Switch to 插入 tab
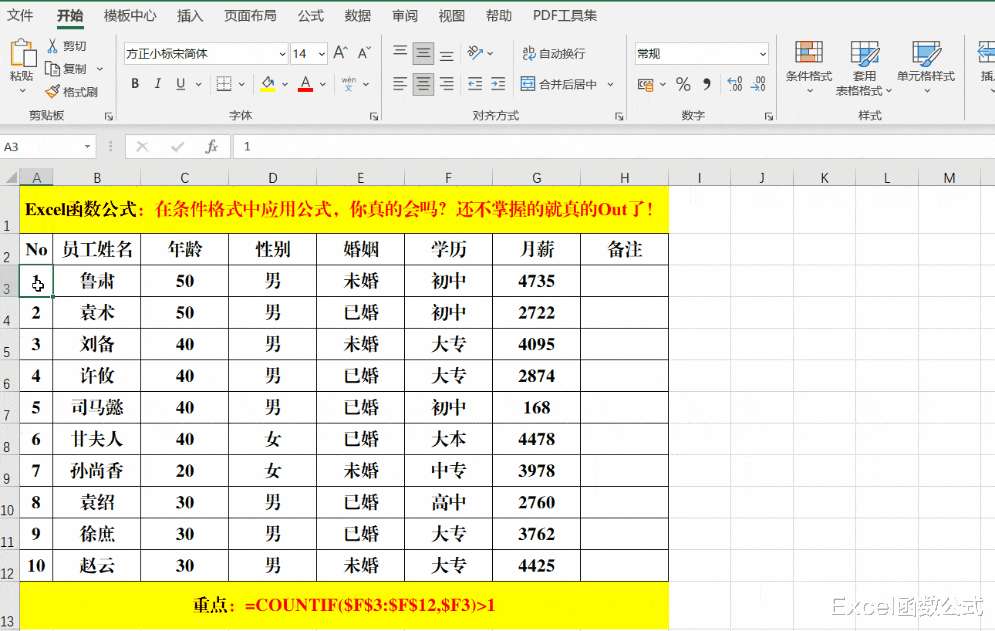995x631 pixels. pos(190,15)
